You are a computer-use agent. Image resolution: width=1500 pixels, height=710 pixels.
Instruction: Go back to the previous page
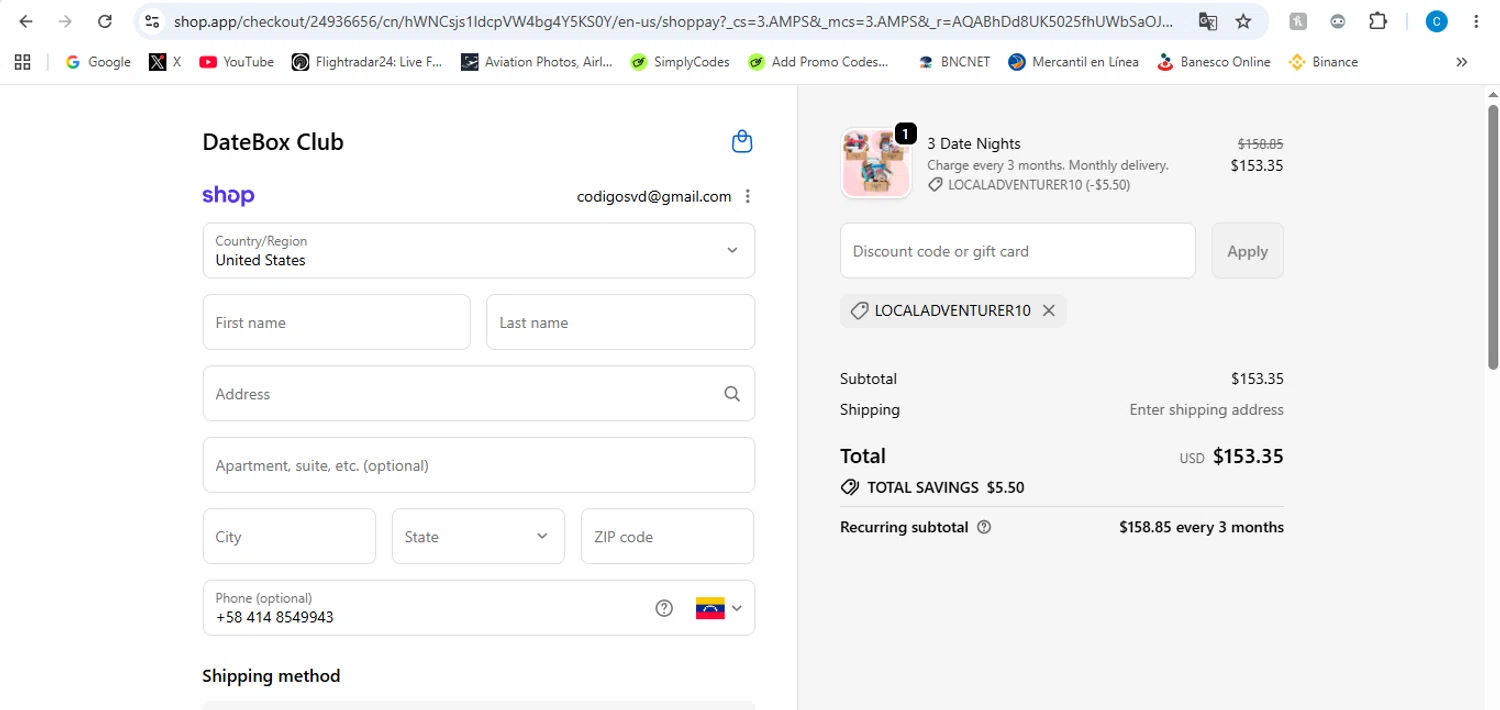click(26, 21)
